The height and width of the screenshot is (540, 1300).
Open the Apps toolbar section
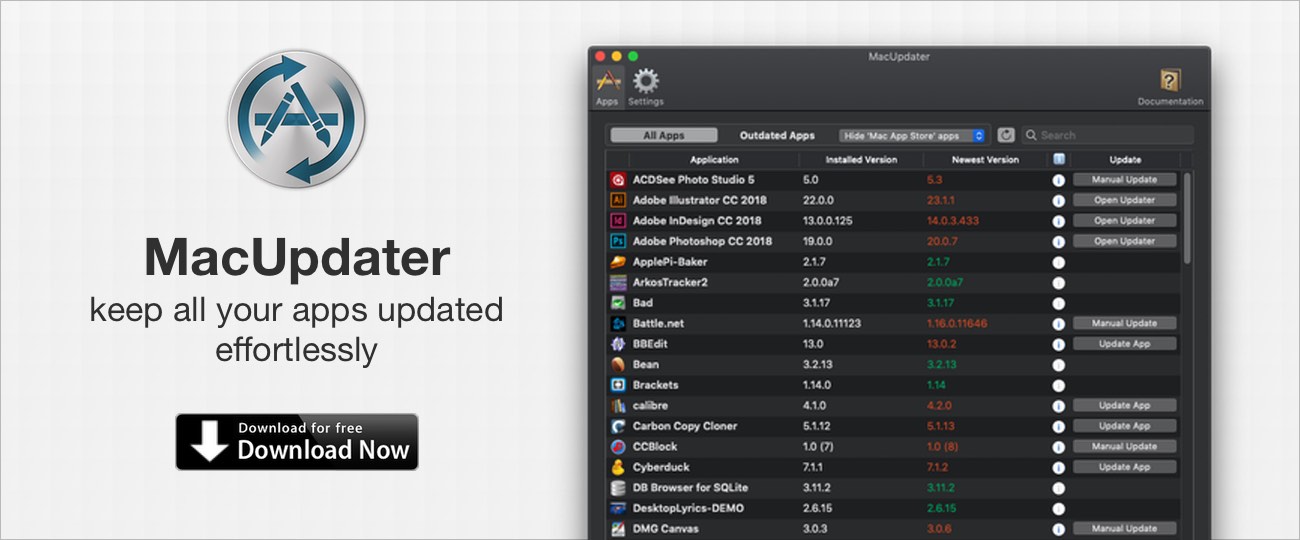(x=607, y=87)
